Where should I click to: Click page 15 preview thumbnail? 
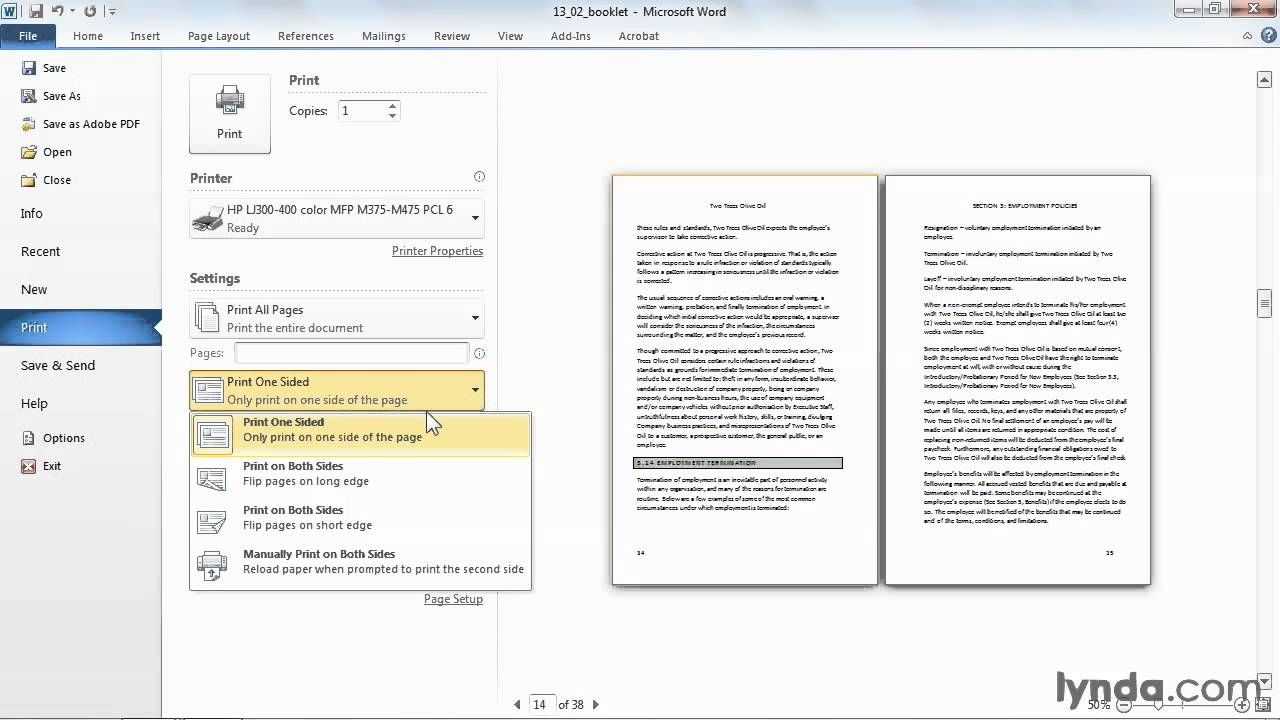(1018, 380)
